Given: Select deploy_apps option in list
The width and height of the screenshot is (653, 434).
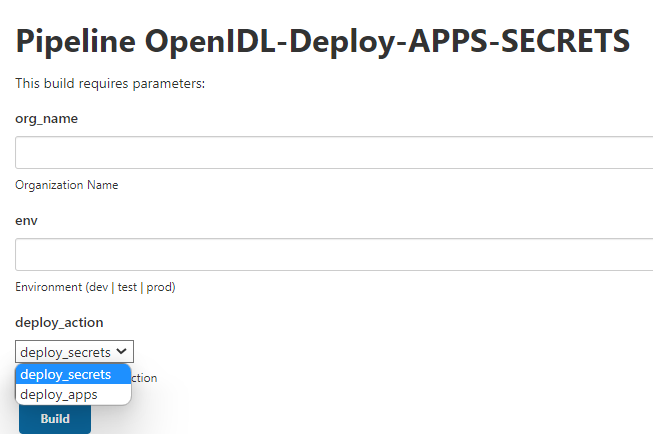Looking at the screenshot, I should [73, 394].
